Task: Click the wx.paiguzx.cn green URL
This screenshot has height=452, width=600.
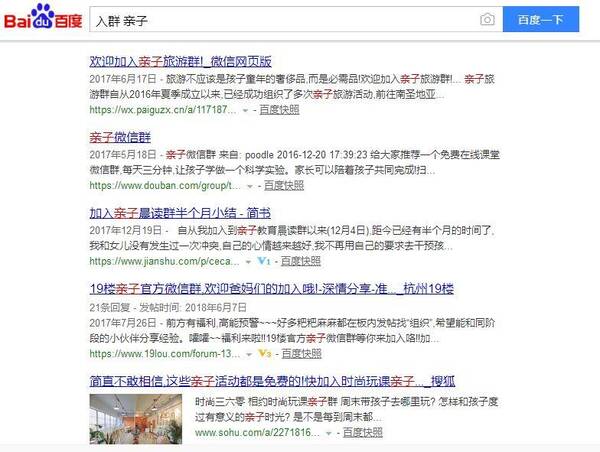Action: pyautogui.click(x=163, y=110)
